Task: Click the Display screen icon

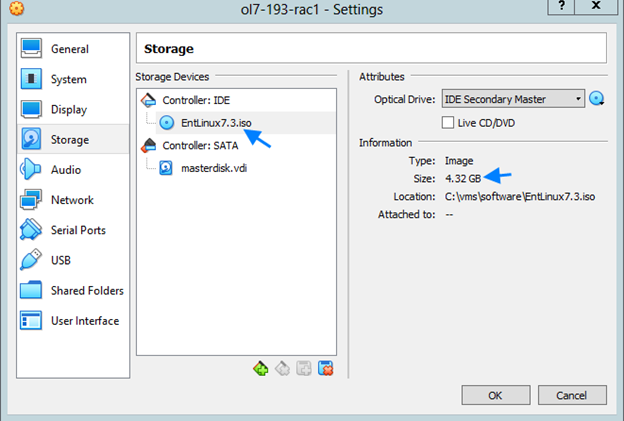Action: (31, 109)
